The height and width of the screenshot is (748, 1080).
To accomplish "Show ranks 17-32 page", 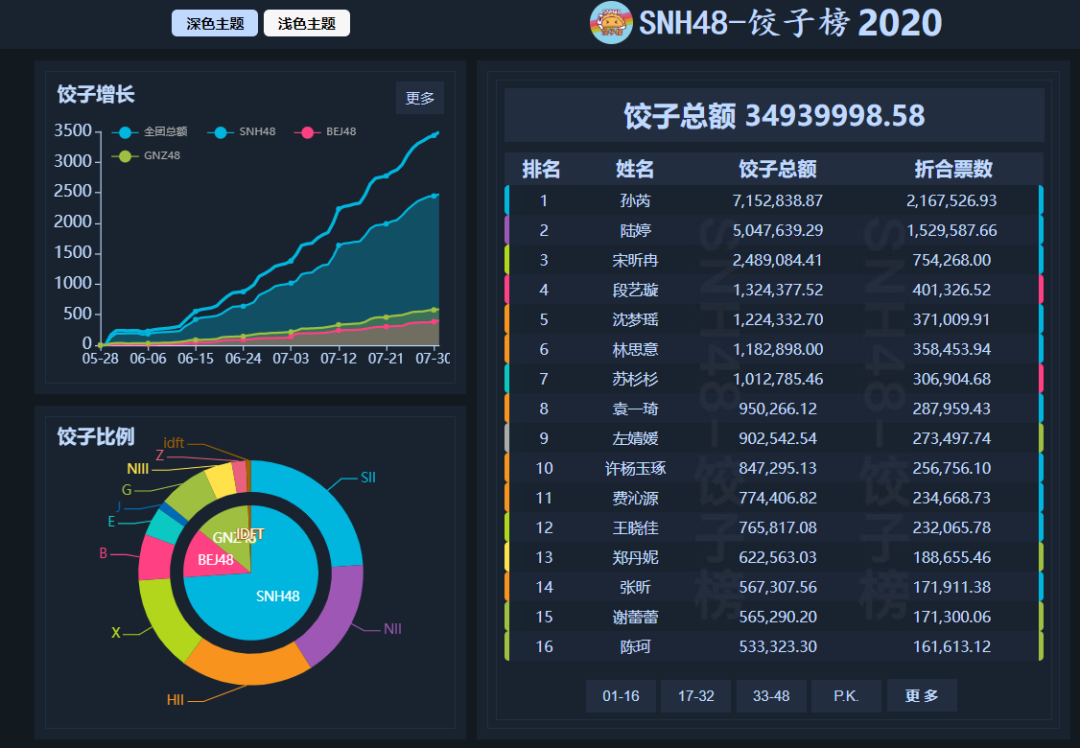I will click(x=696, y=696).
